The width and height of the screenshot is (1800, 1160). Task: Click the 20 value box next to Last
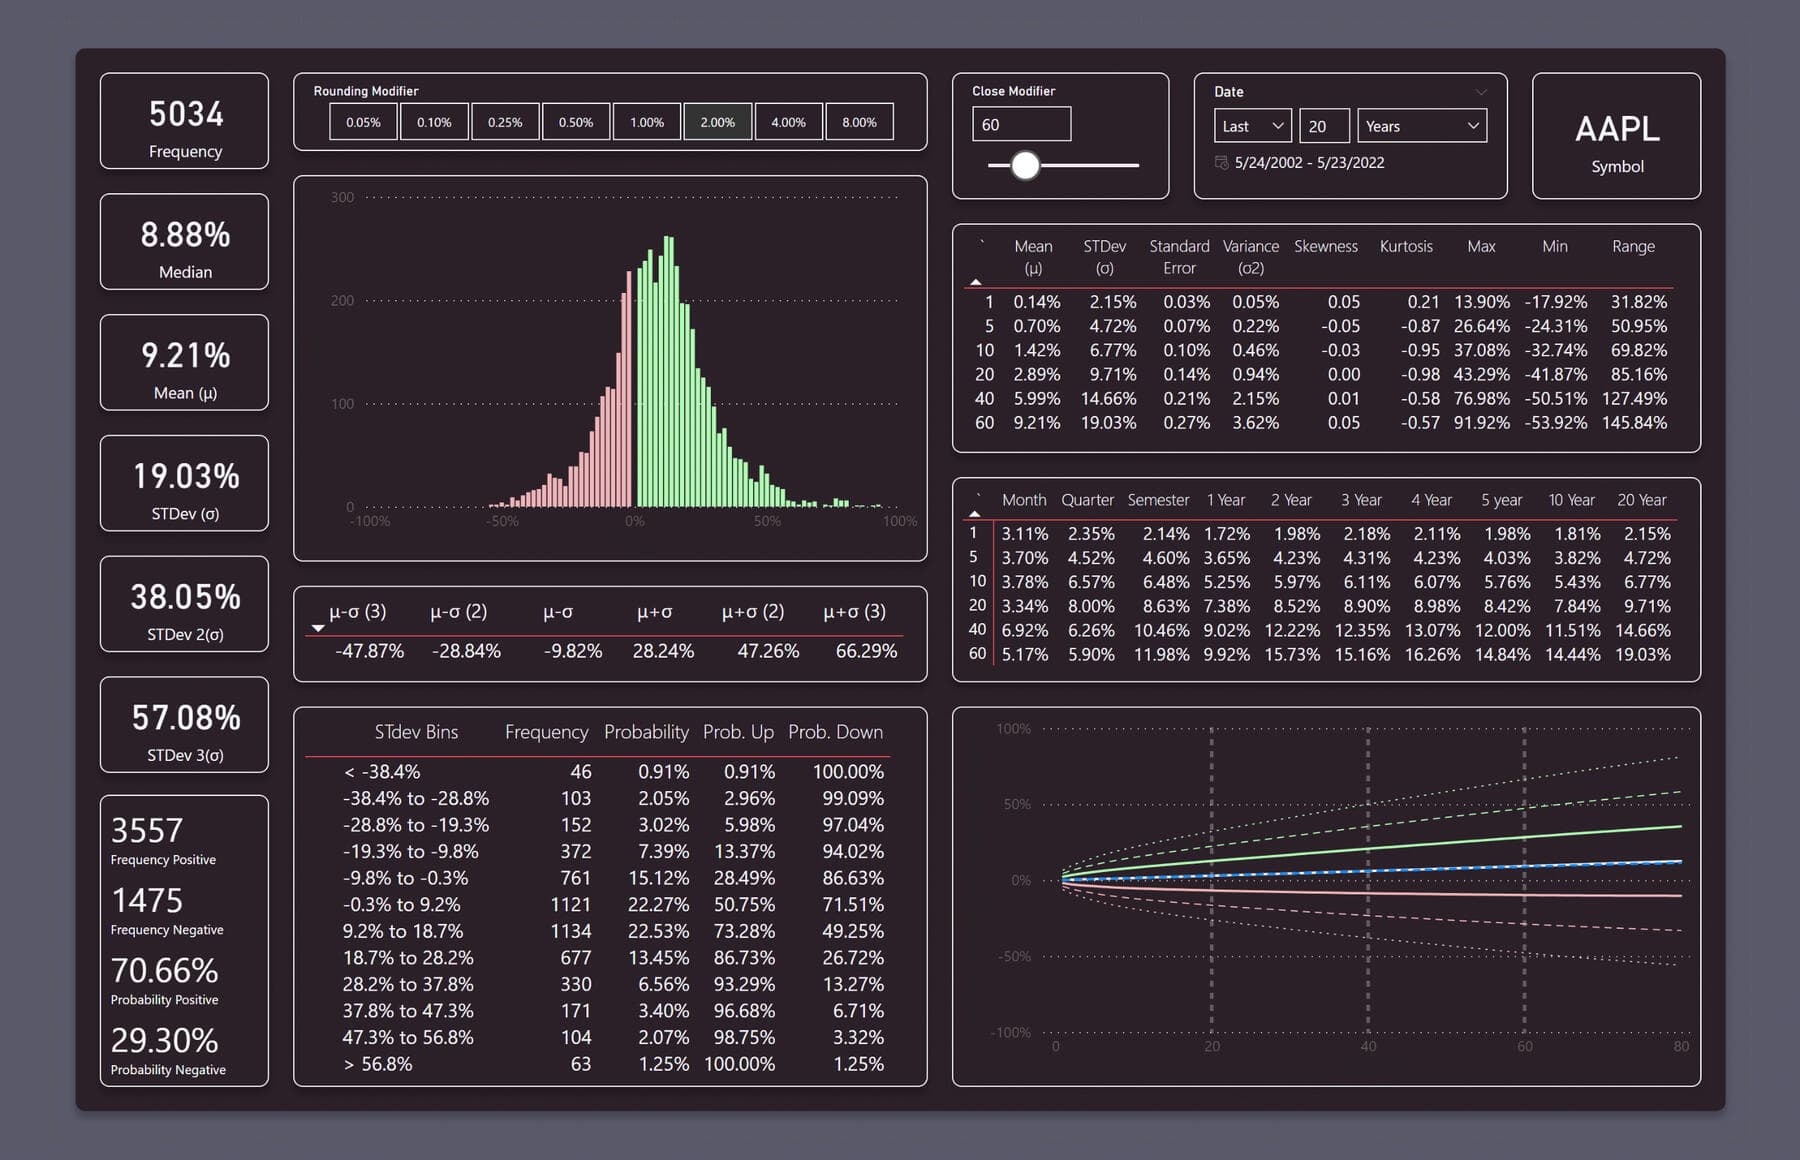point(1322,126)
